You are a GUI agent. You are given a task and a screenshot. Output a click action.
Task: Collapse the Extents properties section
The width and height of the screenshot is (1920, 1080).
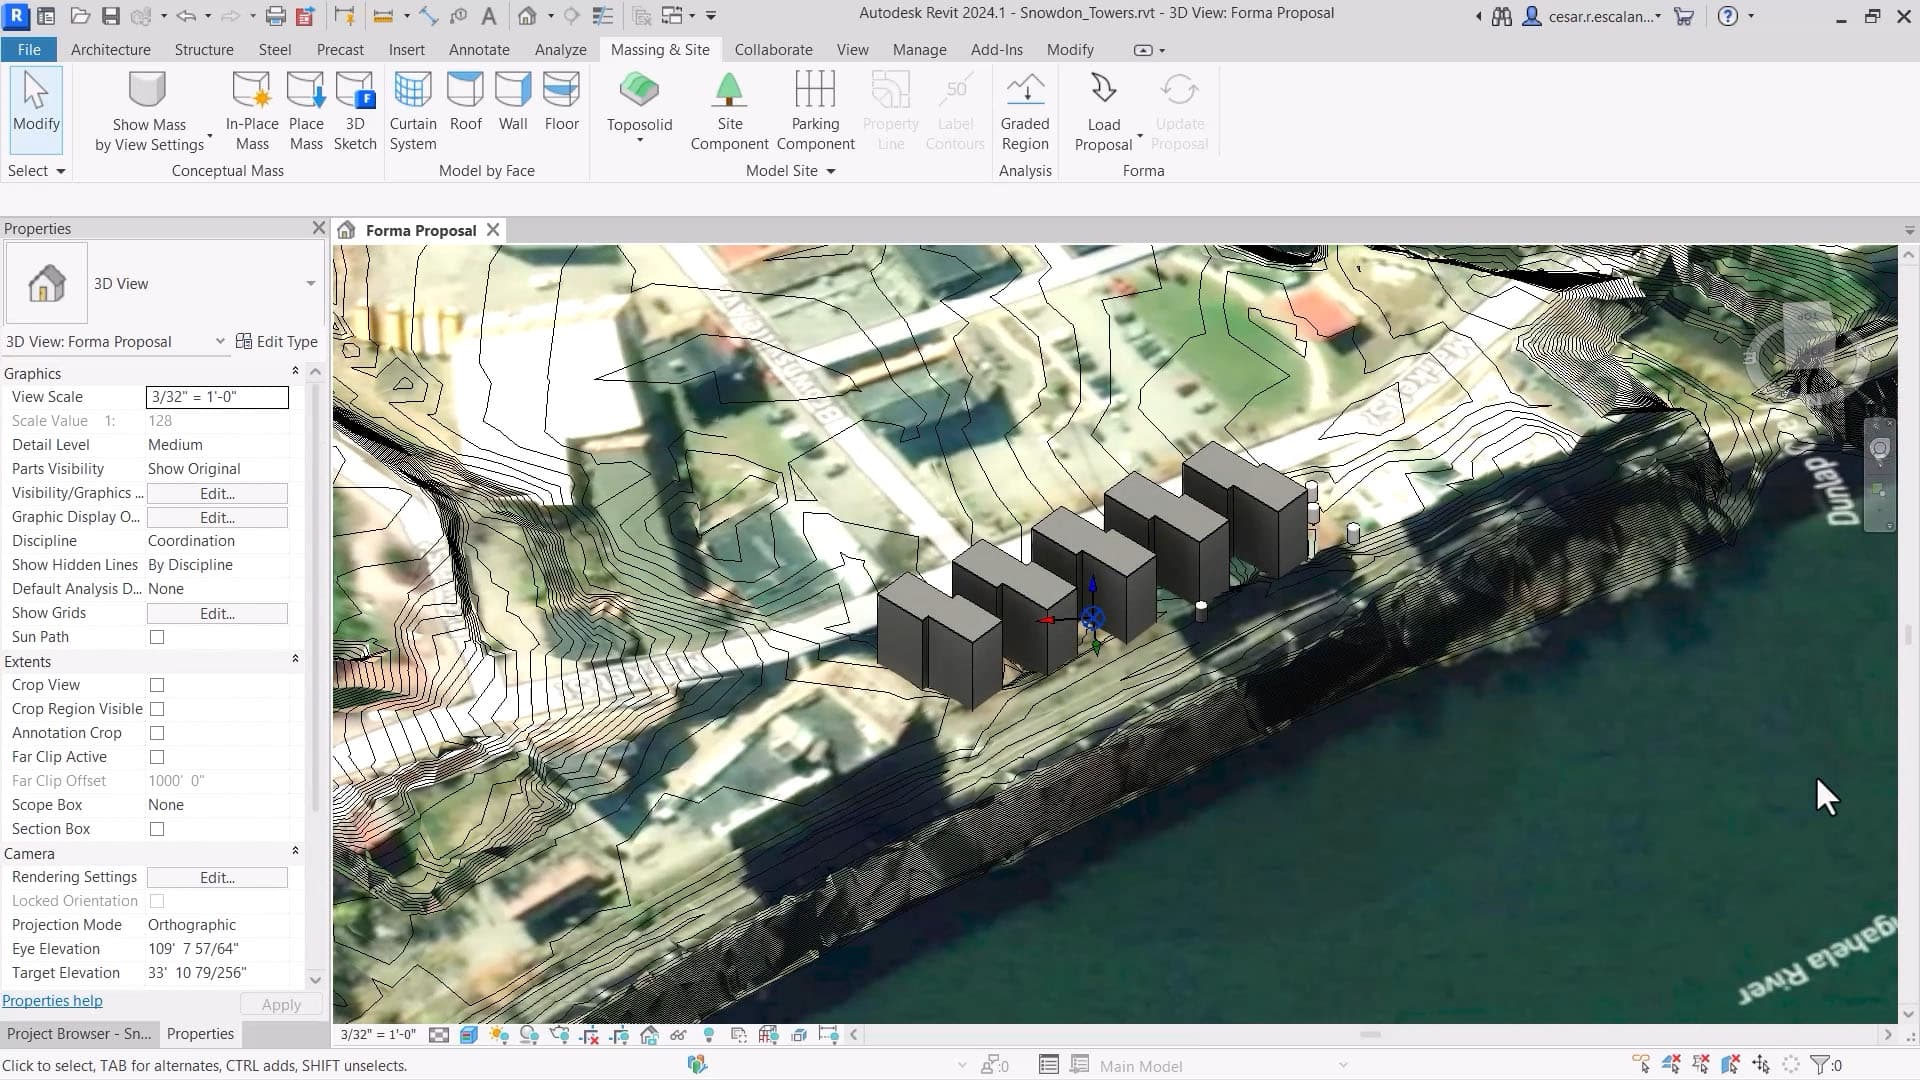click(294, 660)
